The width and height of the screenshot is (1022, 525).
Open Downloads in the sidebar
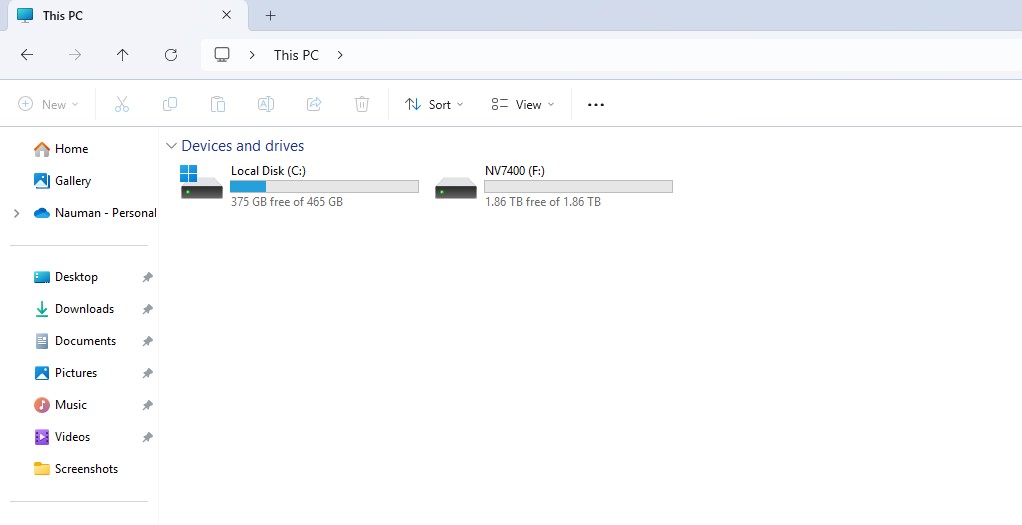pyautogui.click(x=84, y=309)
